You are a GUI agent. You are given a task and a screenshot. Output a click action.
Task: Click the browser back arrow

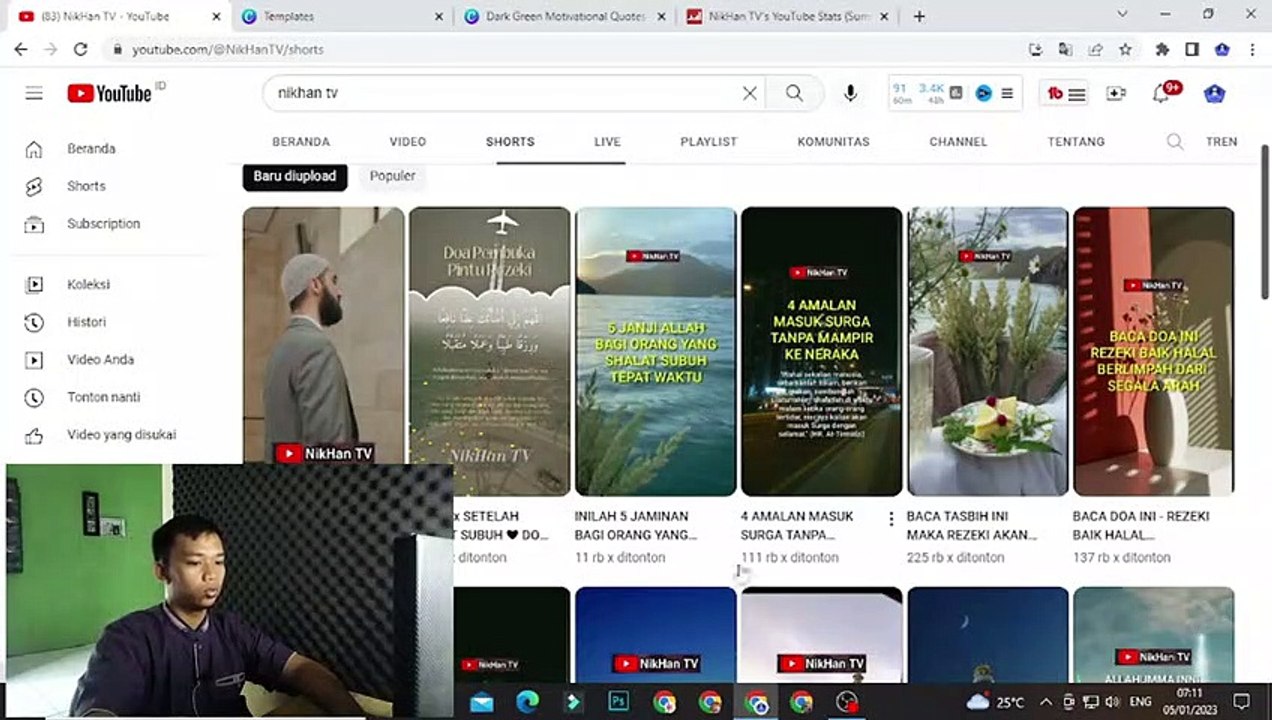point(21,49)
